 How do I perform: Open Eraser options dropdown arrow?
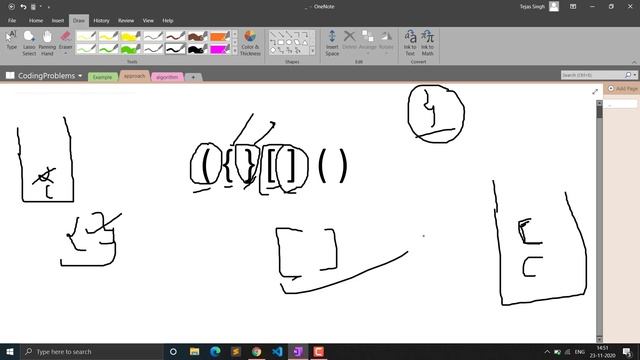65,53
